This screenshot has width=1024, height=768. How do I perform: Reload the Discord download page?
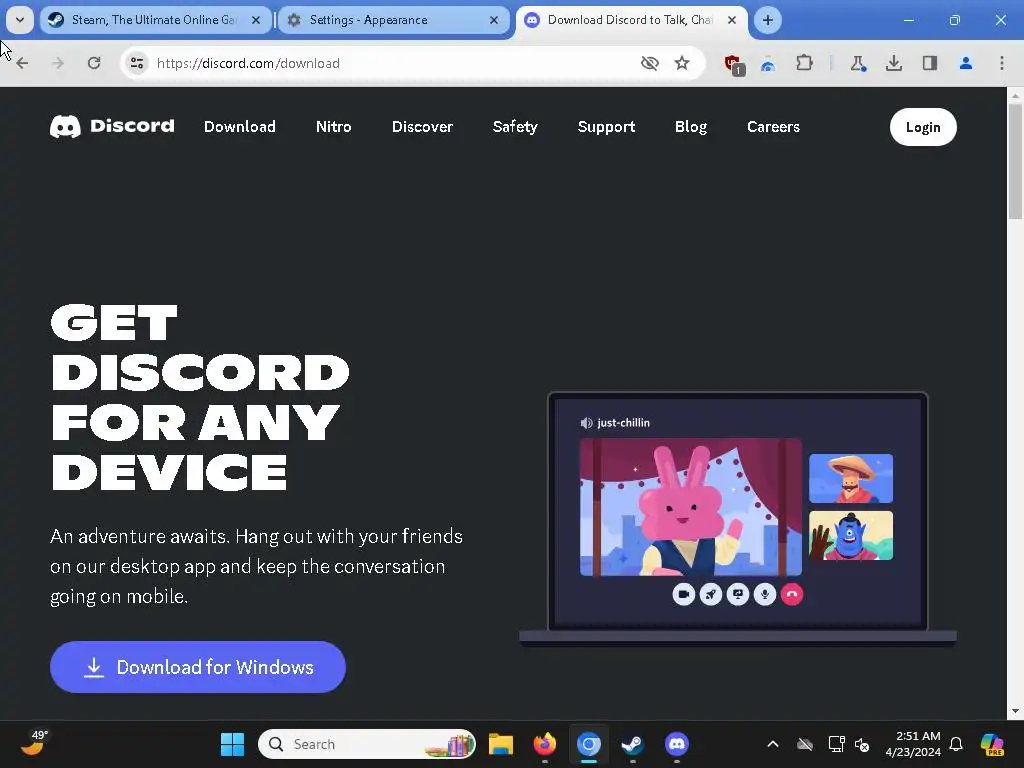pos(94,63)
